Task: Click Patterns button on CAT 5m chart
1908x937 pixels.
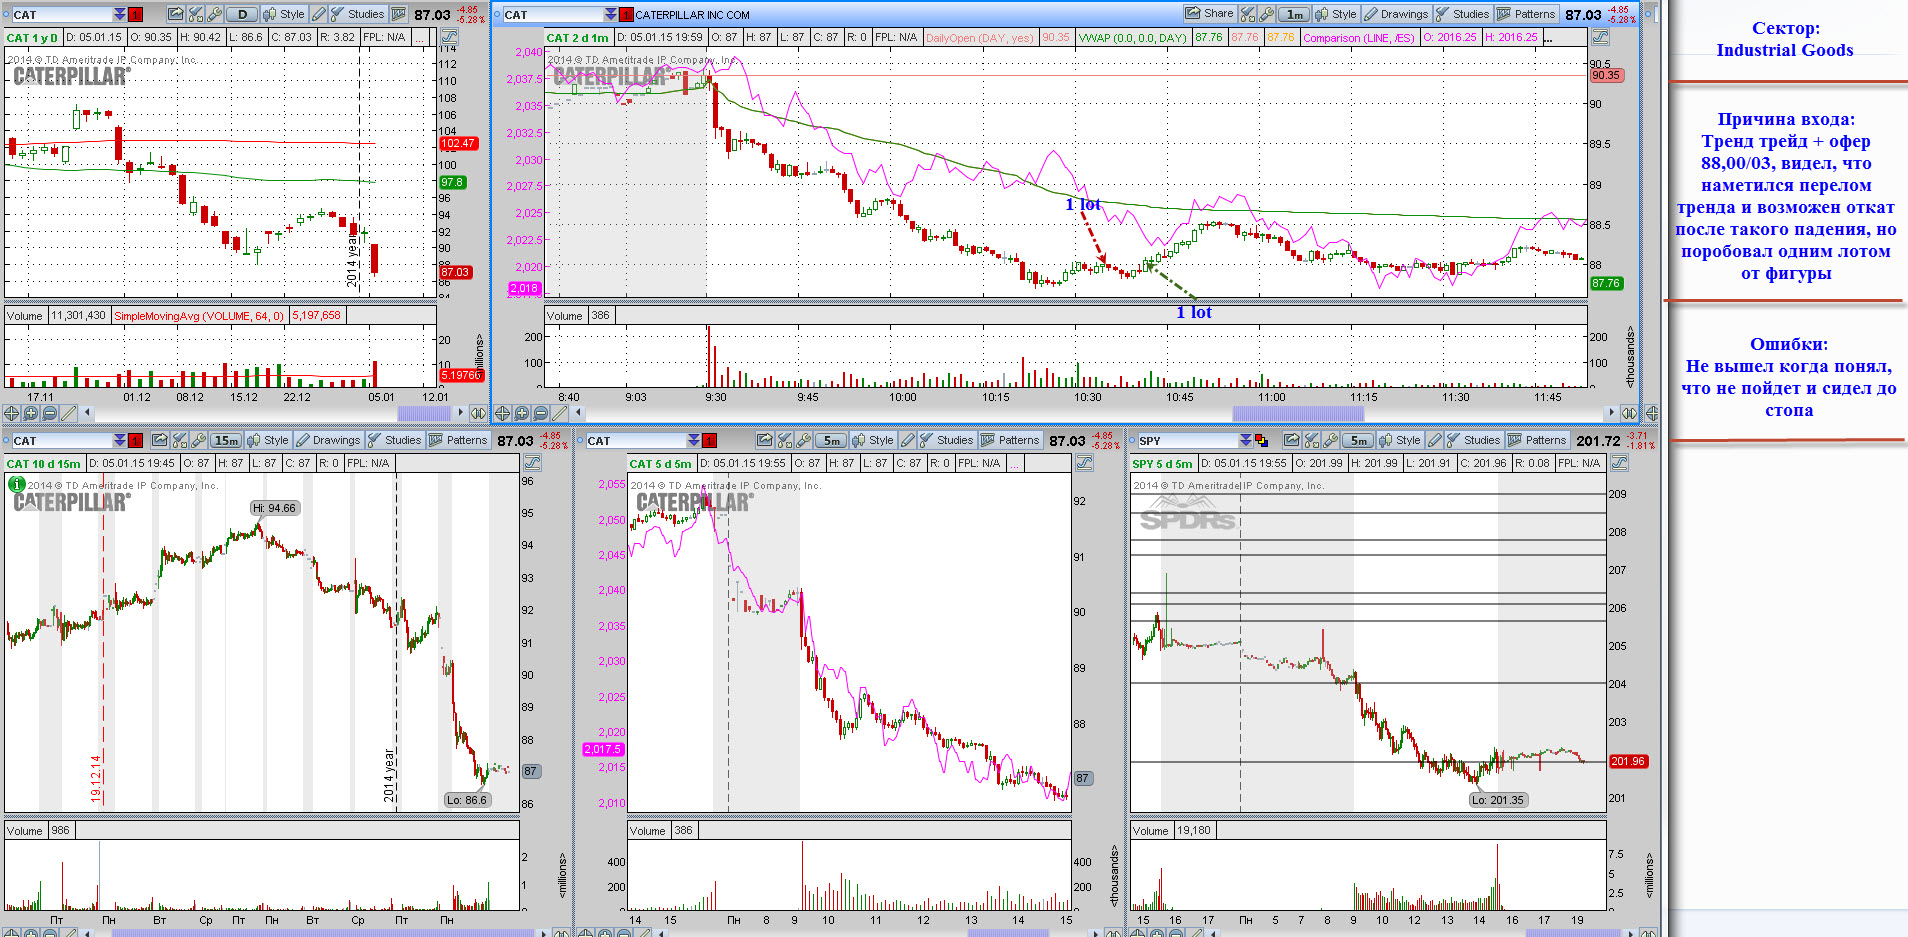Action: [x=1010, y=440]
